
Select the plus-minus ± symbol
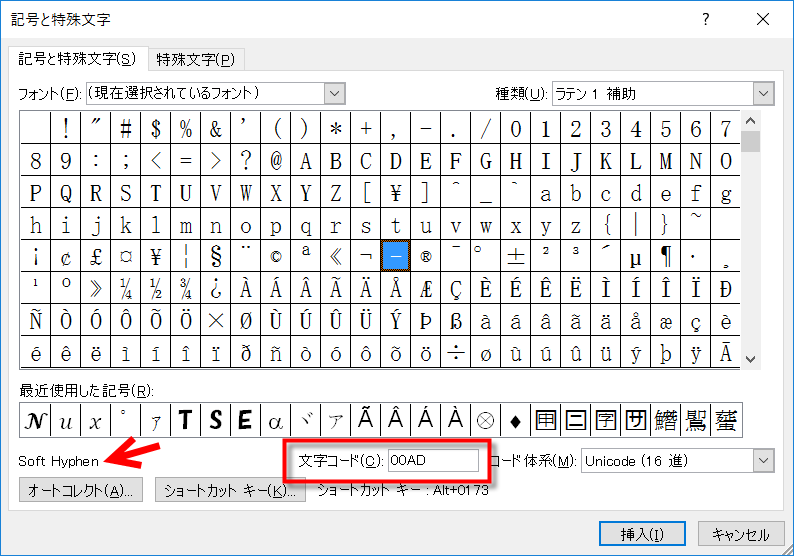pyautogui.click(x=515, y=257)
